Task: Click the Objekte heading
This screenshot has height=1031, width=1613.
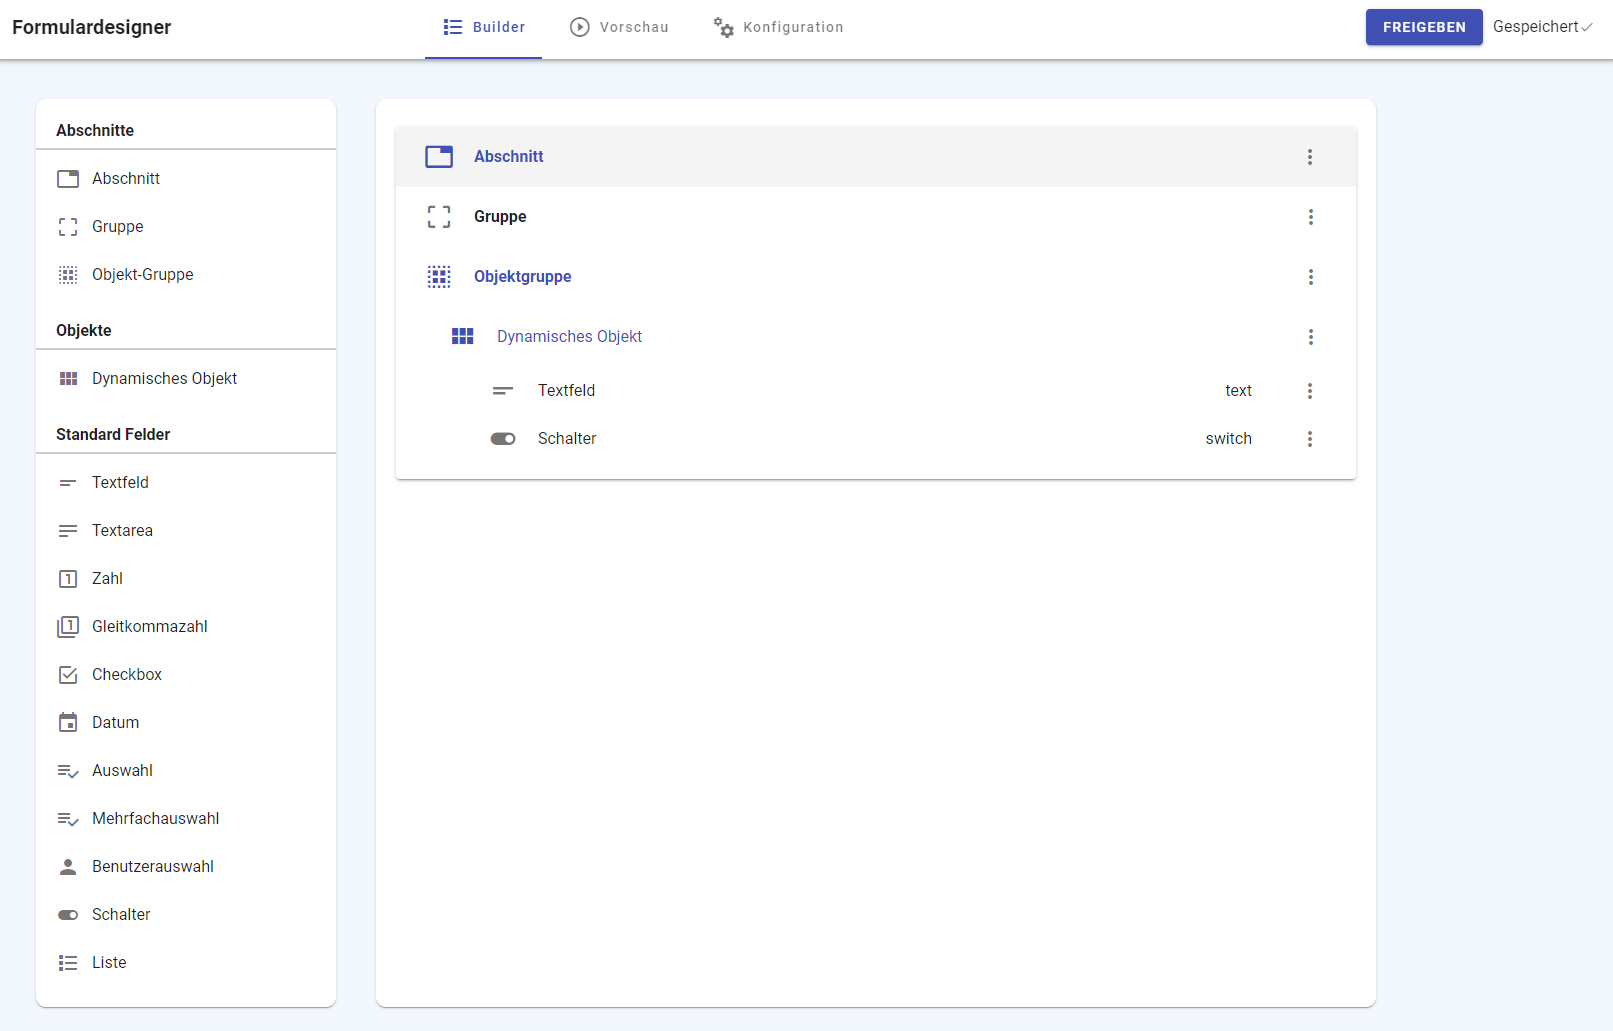Action: [x=84, y=331]
